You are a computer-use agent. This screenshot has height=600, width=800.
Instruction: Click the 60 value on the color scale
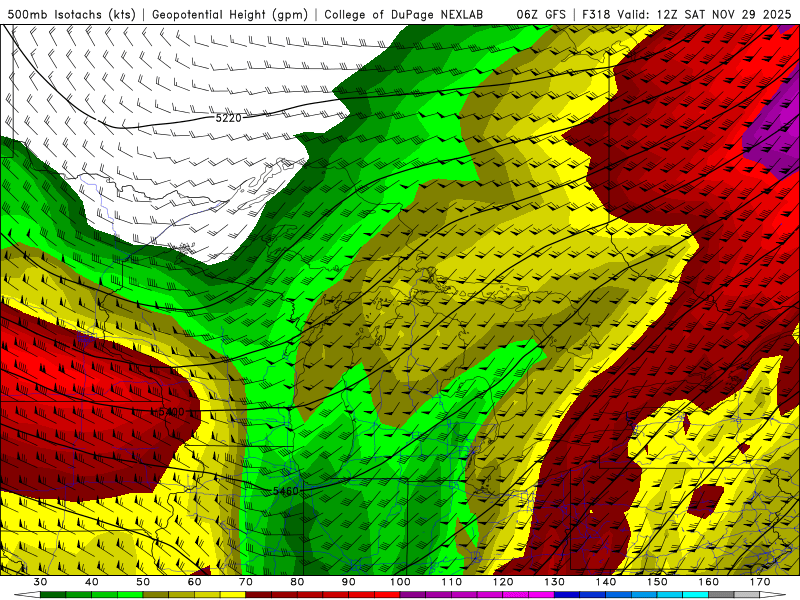point(194,582)
